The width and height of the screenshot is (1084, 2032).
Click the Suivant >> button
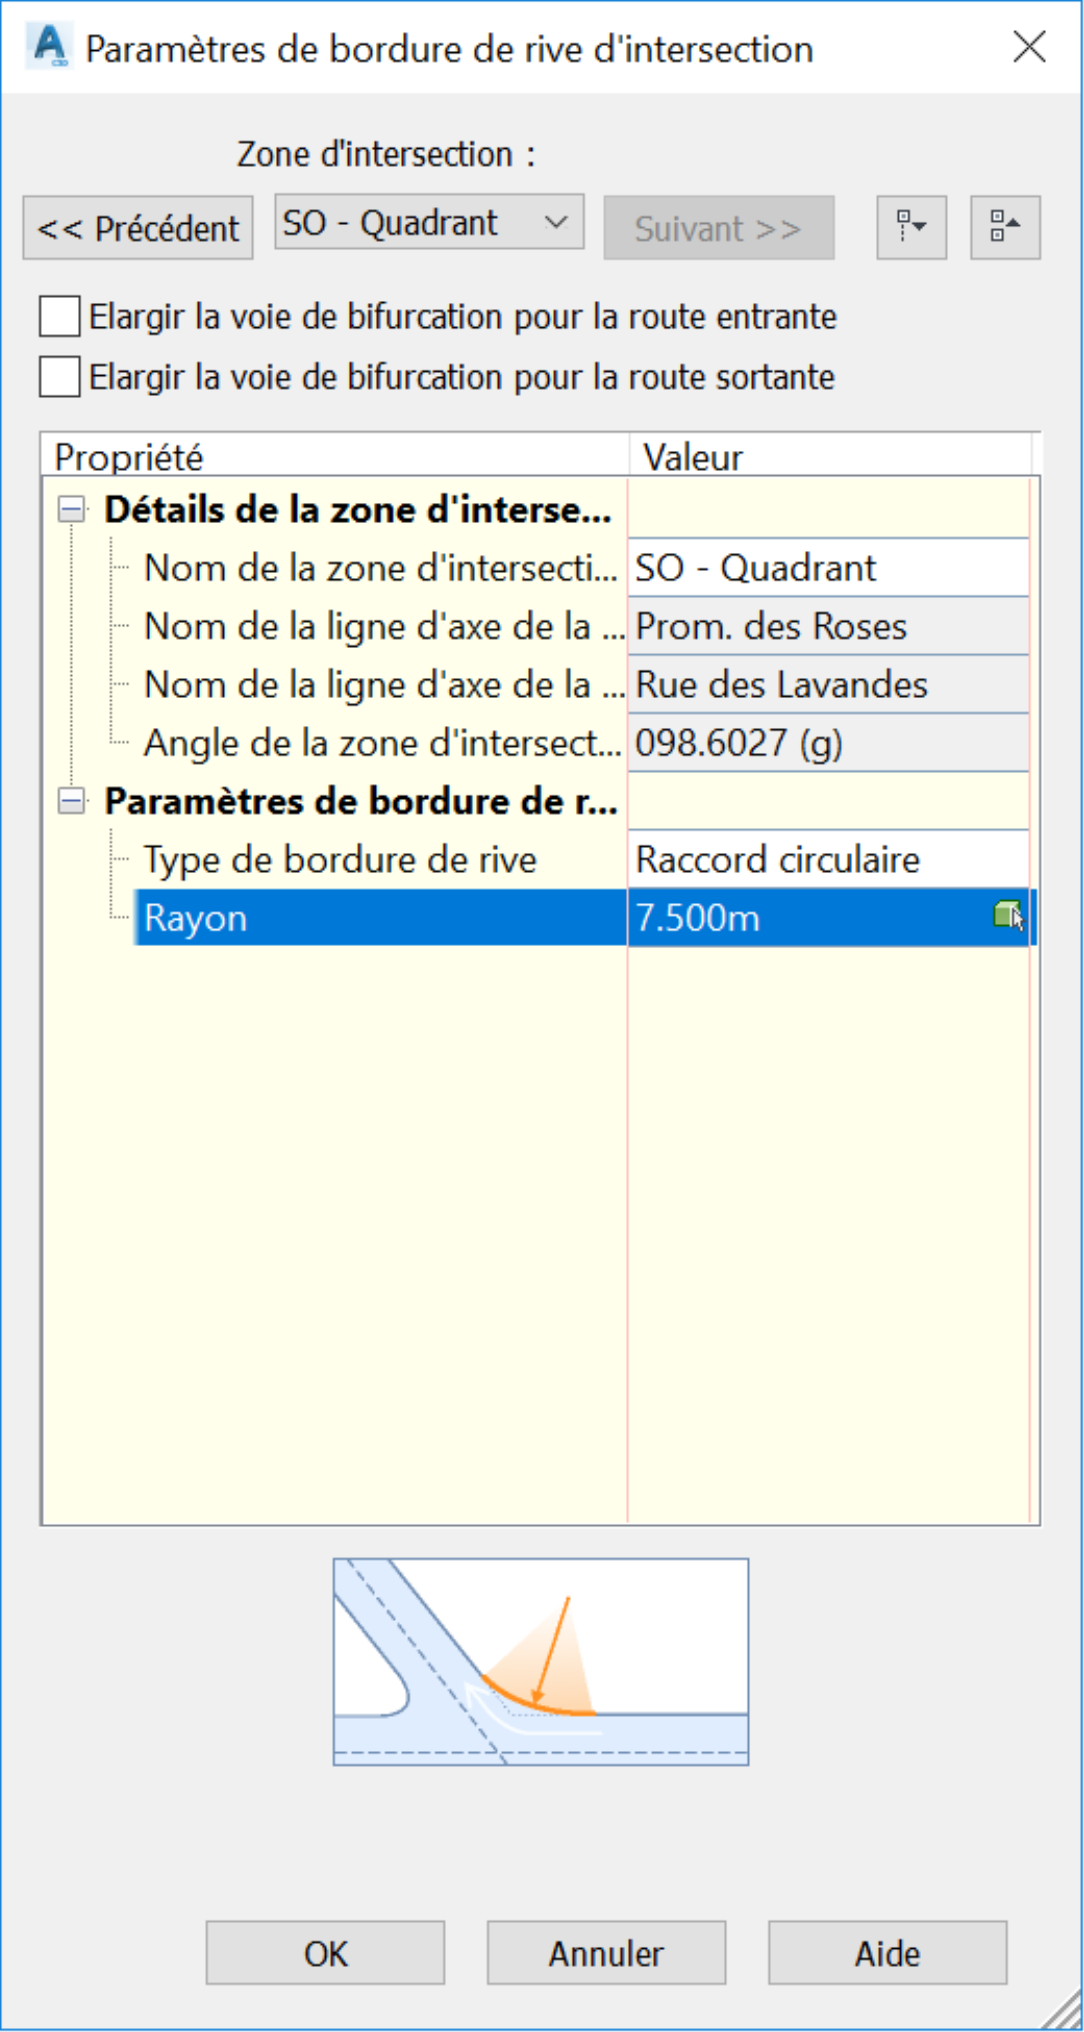tap(718, 228)
